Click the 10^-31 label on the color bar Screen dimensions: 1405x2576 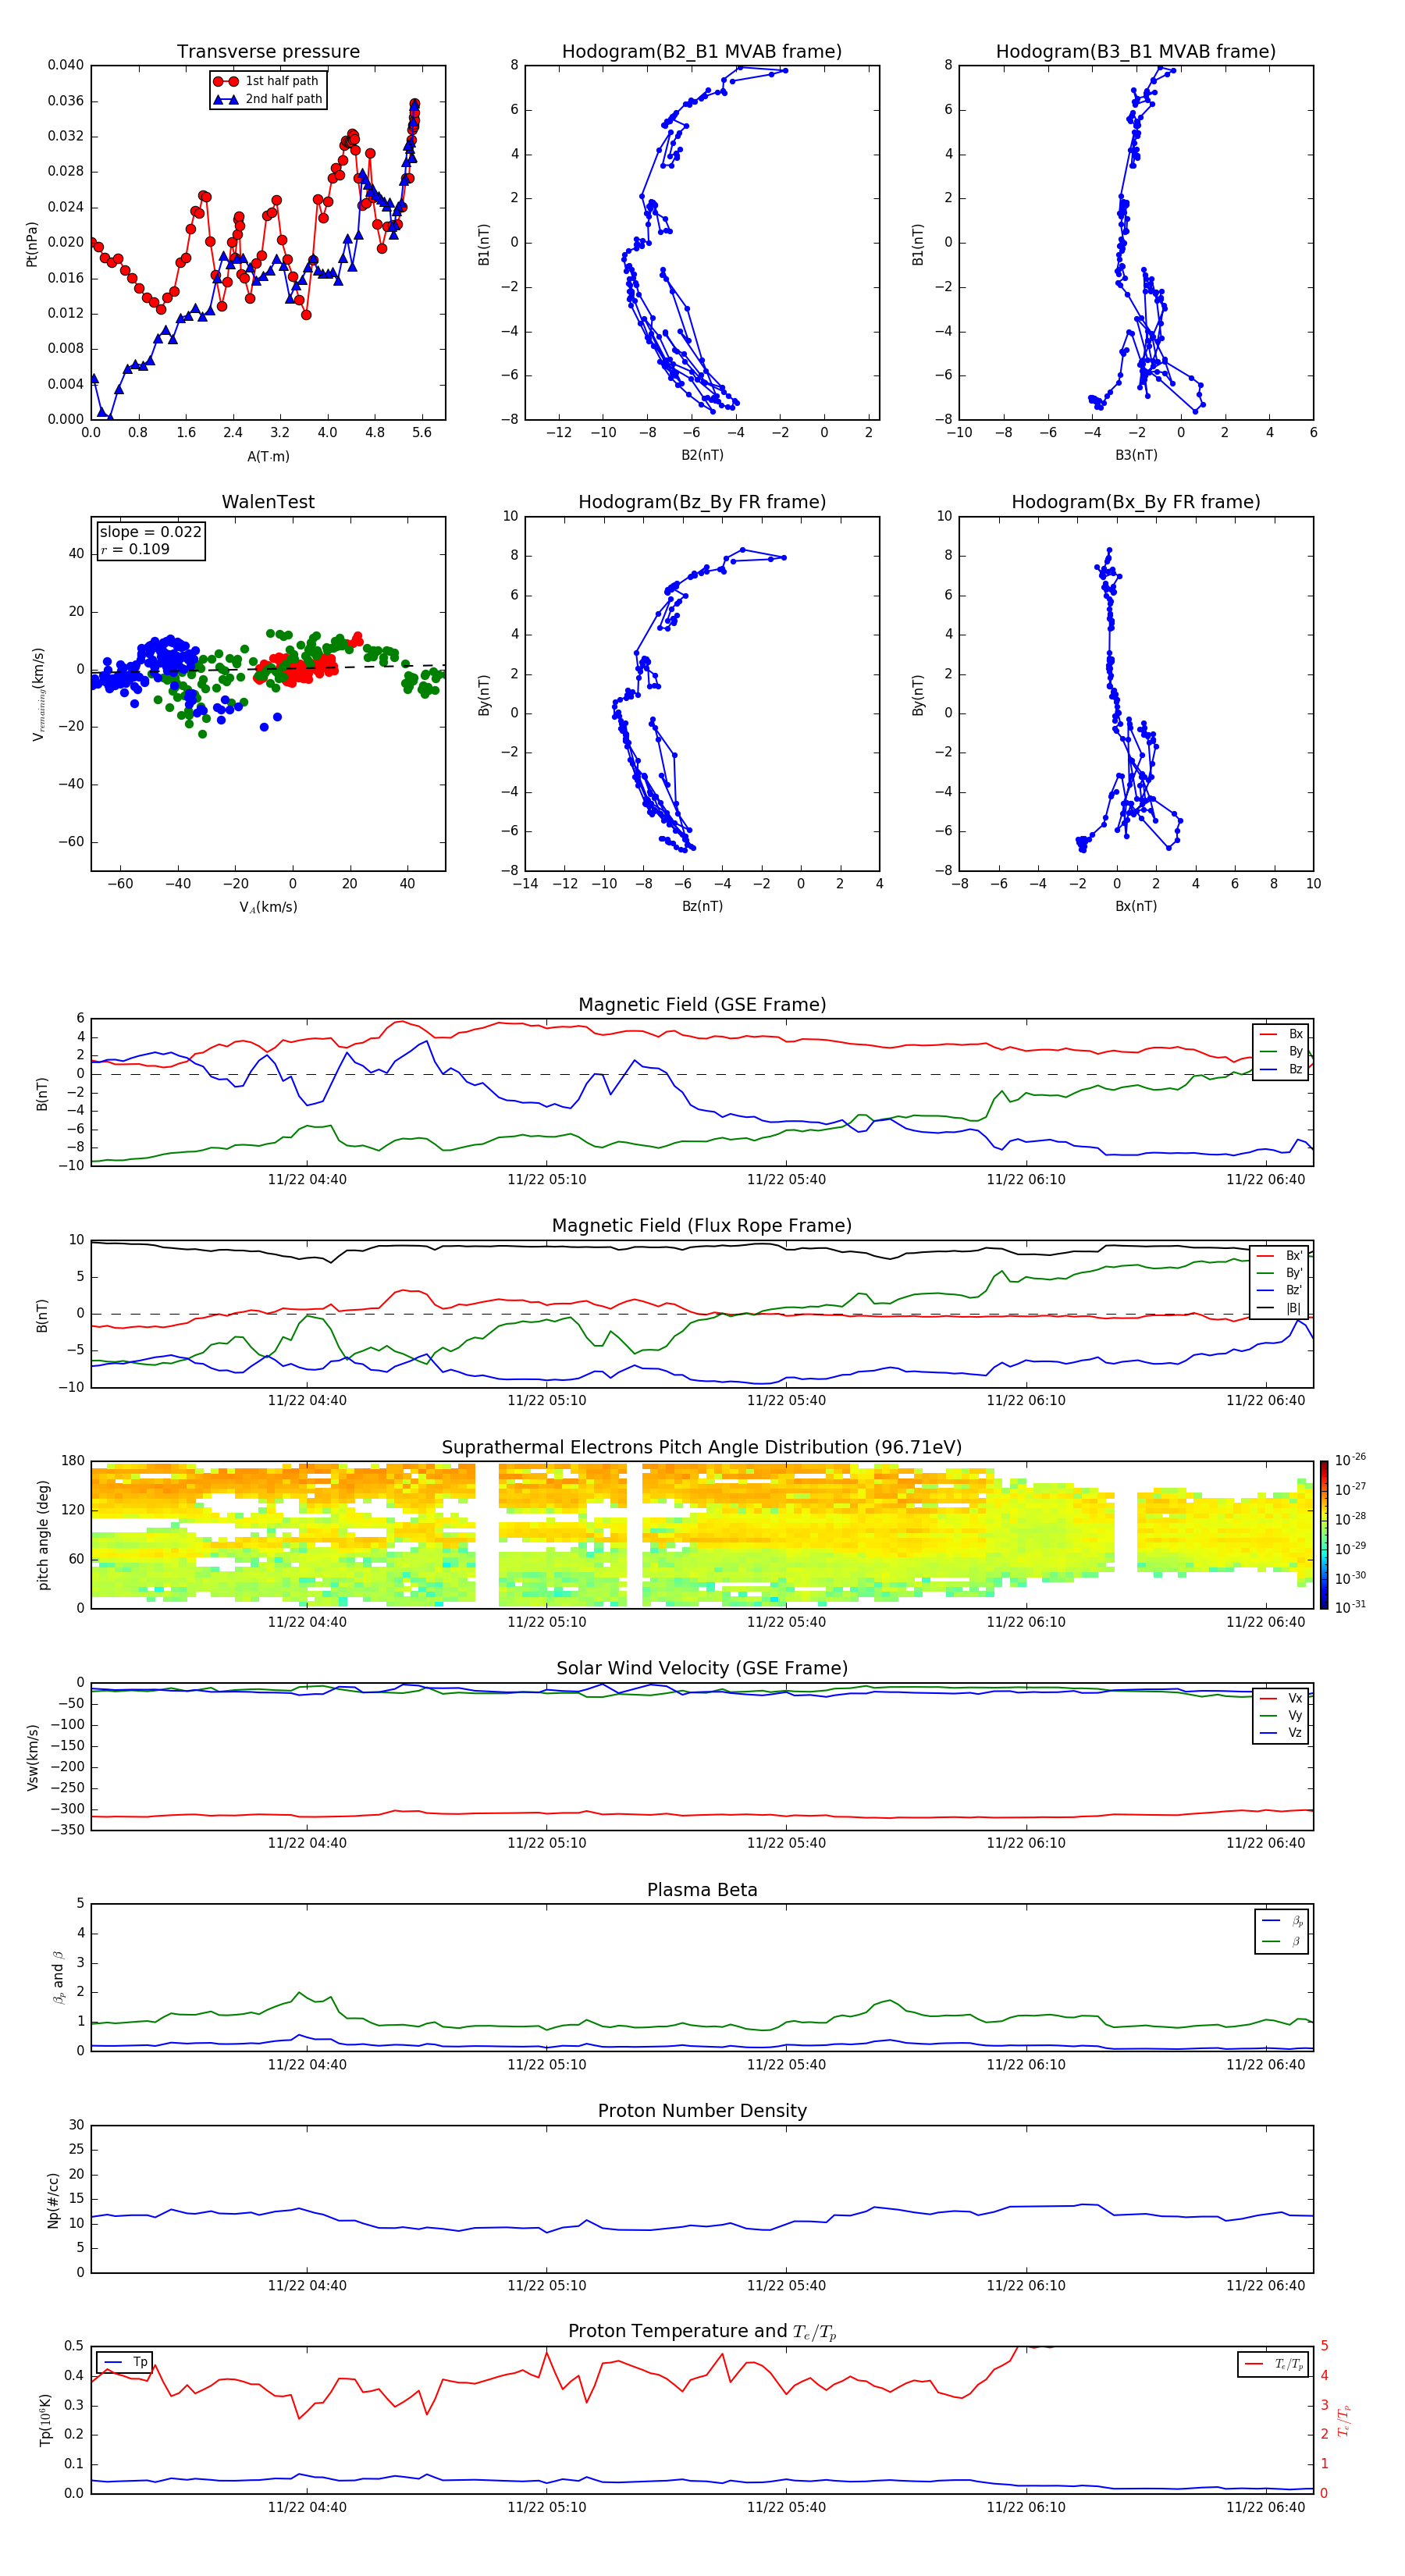[1350, 1607]
